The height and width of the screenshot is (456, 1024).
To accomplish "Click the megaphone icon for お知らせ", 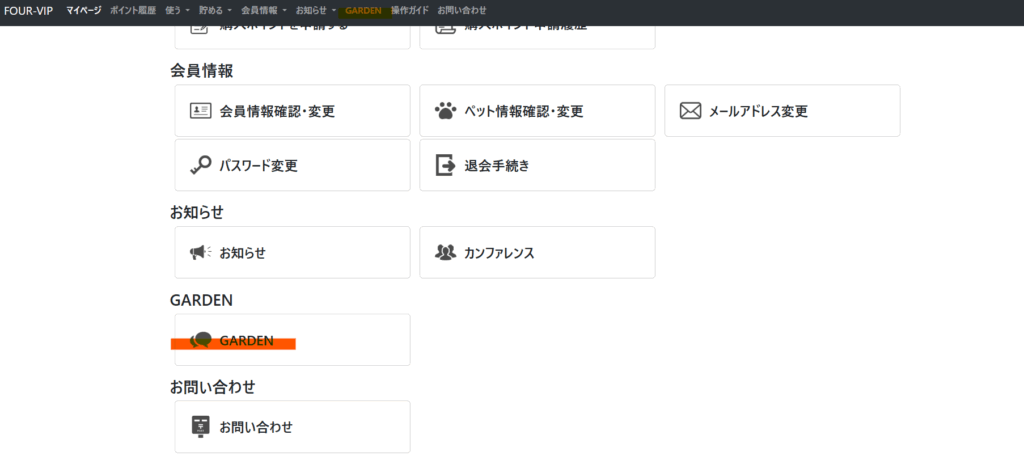I will (200, 252).
